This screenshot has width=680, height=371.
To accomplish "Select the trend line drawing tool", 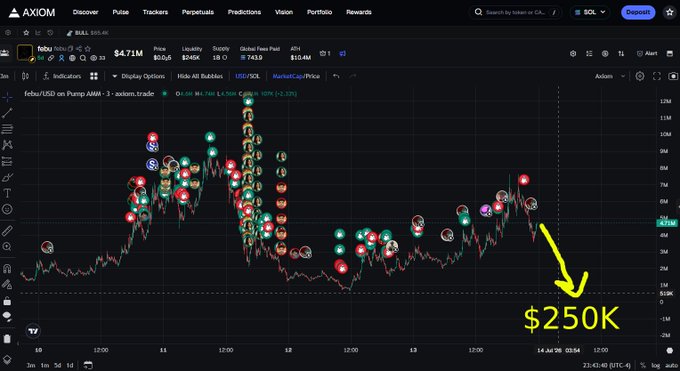I will (x=7, y=113).
